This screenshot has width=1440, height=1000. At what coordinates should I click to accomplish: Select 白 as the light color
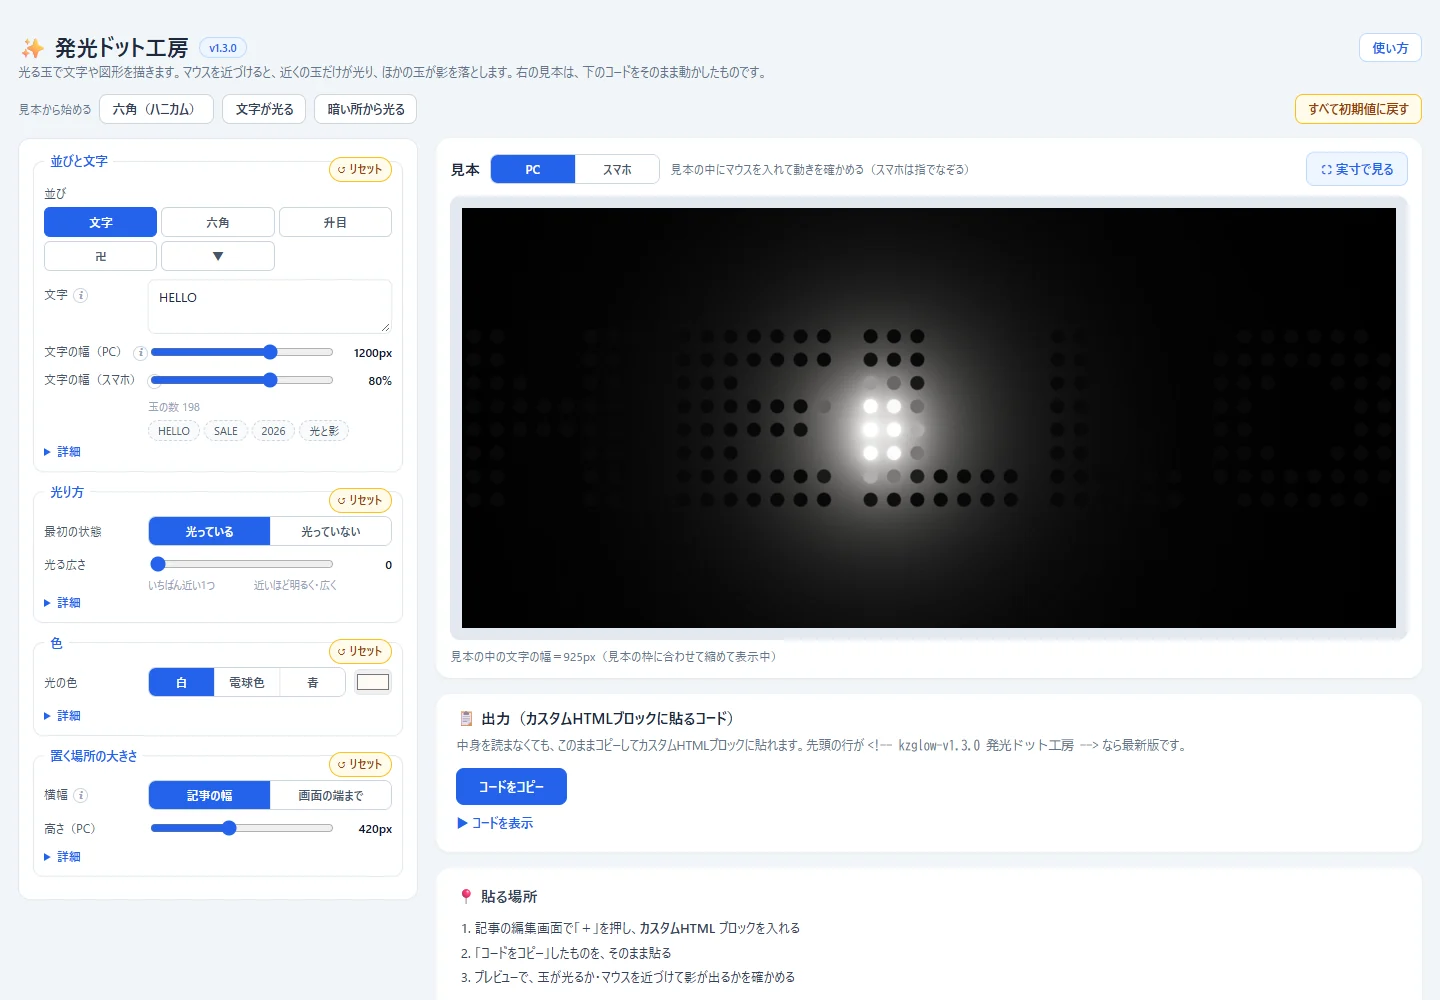tap(181, 682)
